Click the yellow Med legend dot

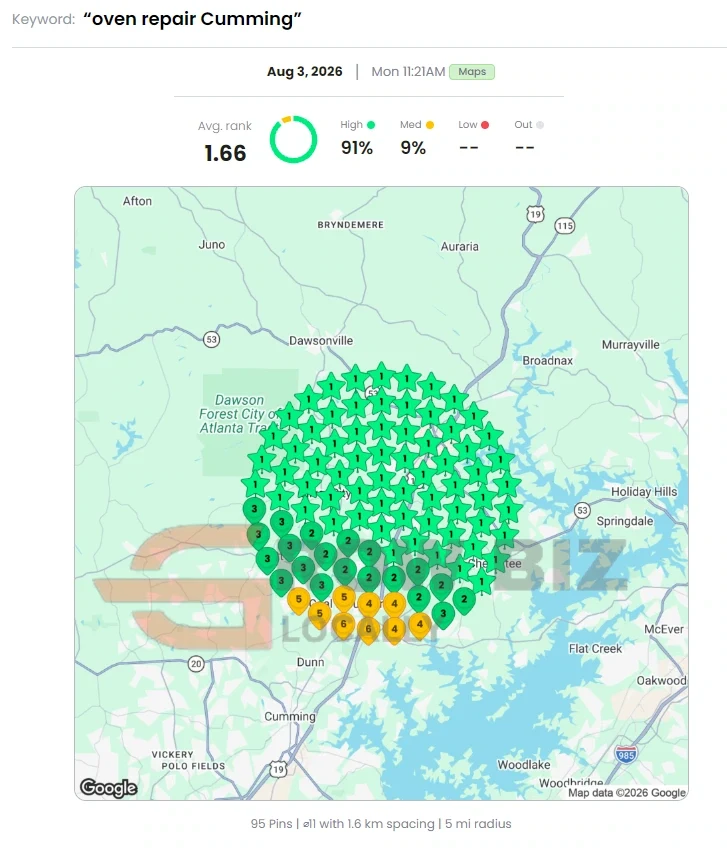[430, 125]
